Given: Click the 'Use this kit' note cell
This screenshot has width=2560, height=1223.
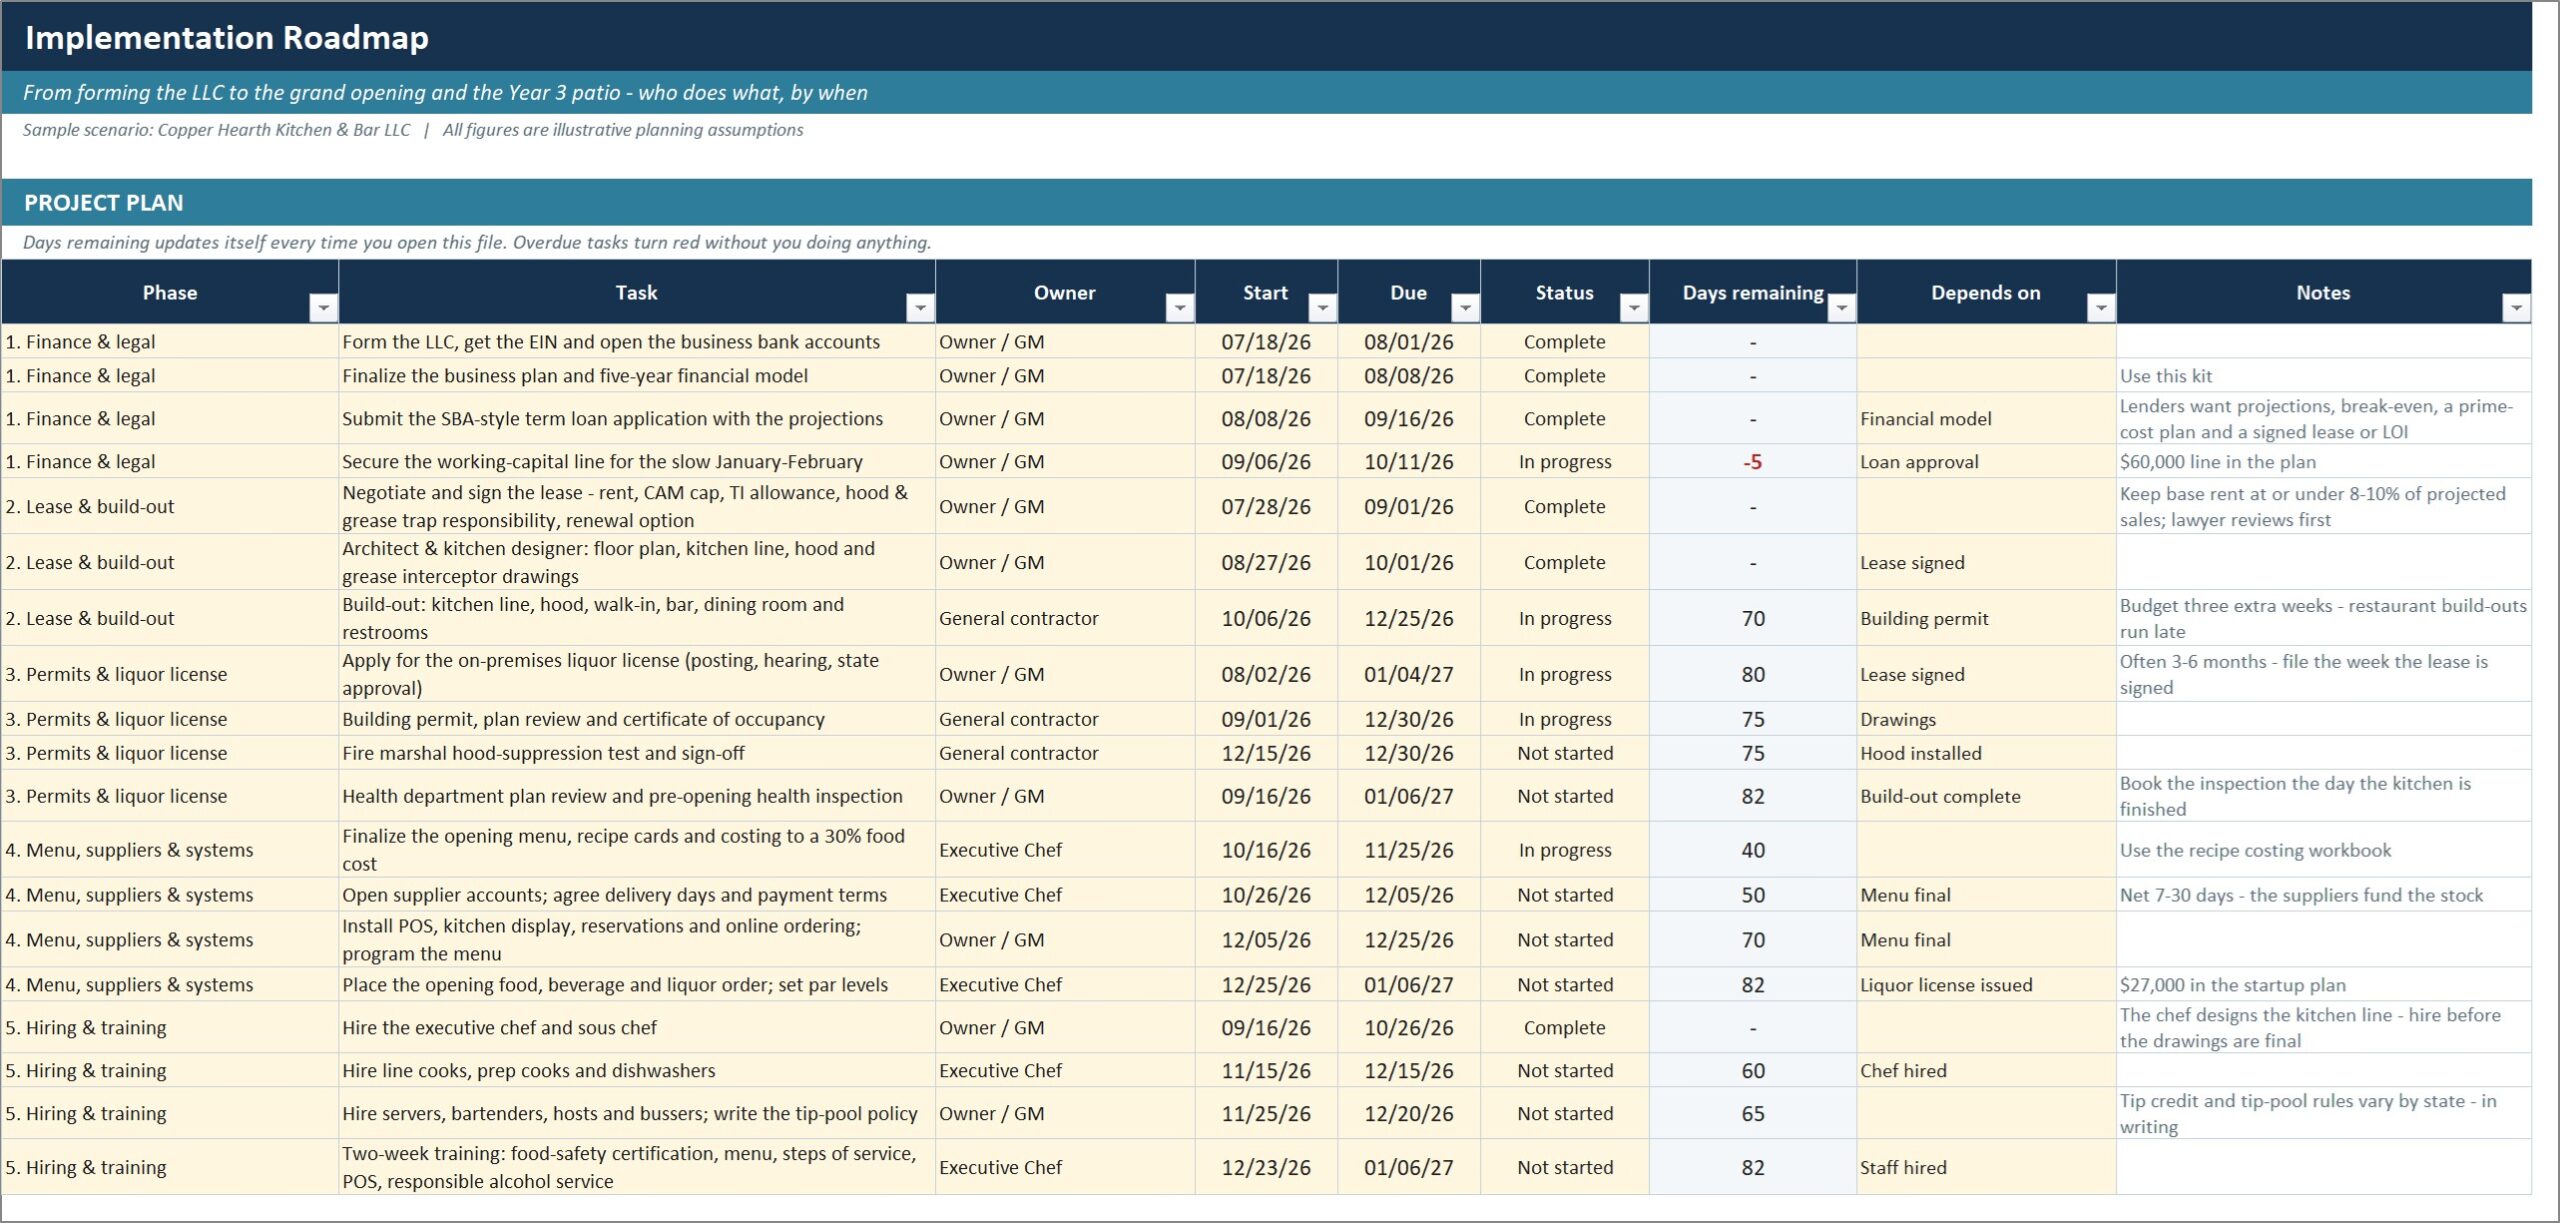Looking at the screenshot, I should pyautogui.click(x=2323, y=376).
